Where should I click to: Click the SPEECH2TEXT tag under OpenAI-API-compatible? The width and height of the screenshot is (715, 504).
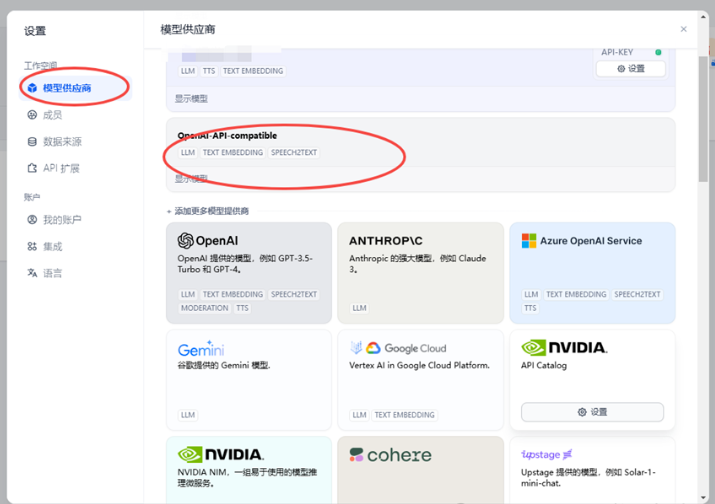294,153
